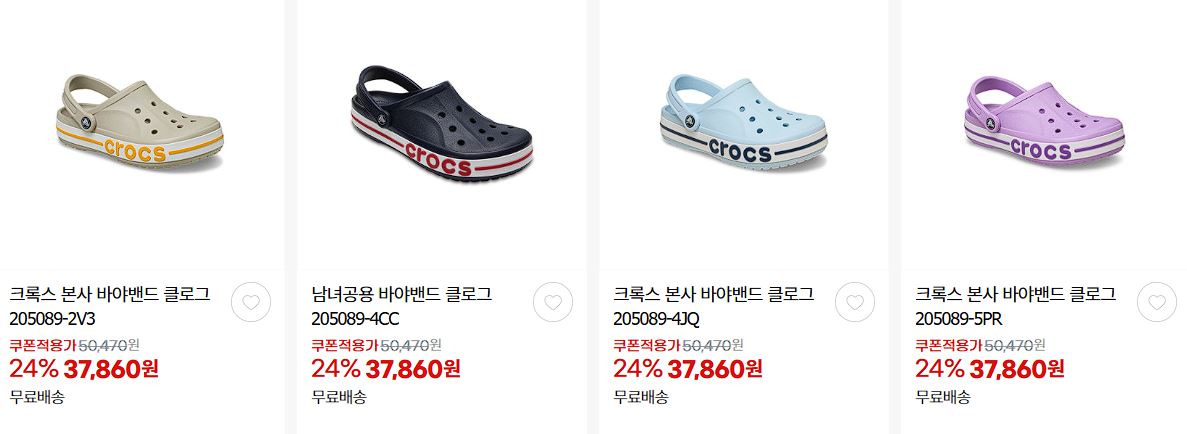This screenshot has width=1187, height=434.
Task: Open the purple Crocs clog image
Action: (x=1045, y=121)
